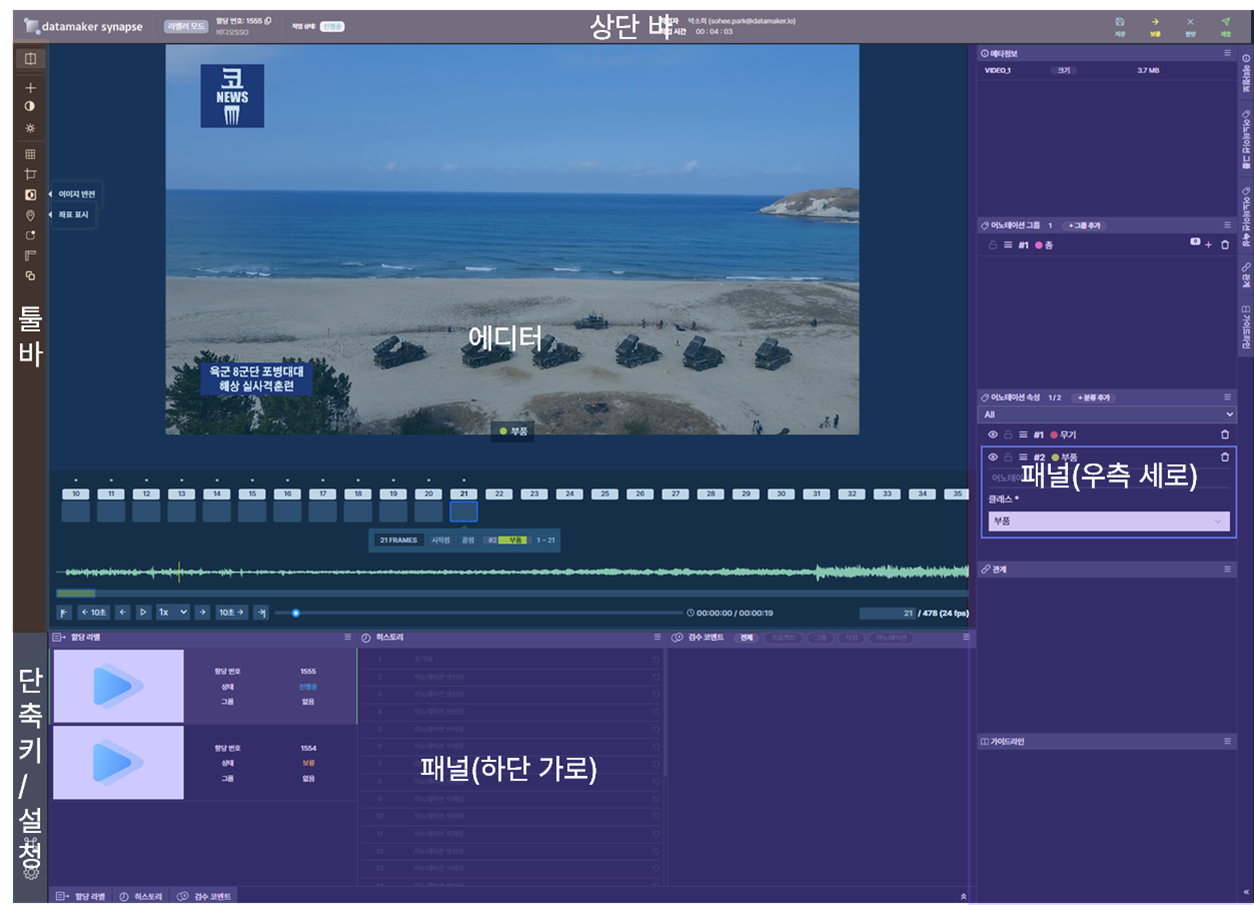Screen dimensions: 1254x905
Task: Click the #2 부품 tag in frame popup
Action: click(506, 540)
